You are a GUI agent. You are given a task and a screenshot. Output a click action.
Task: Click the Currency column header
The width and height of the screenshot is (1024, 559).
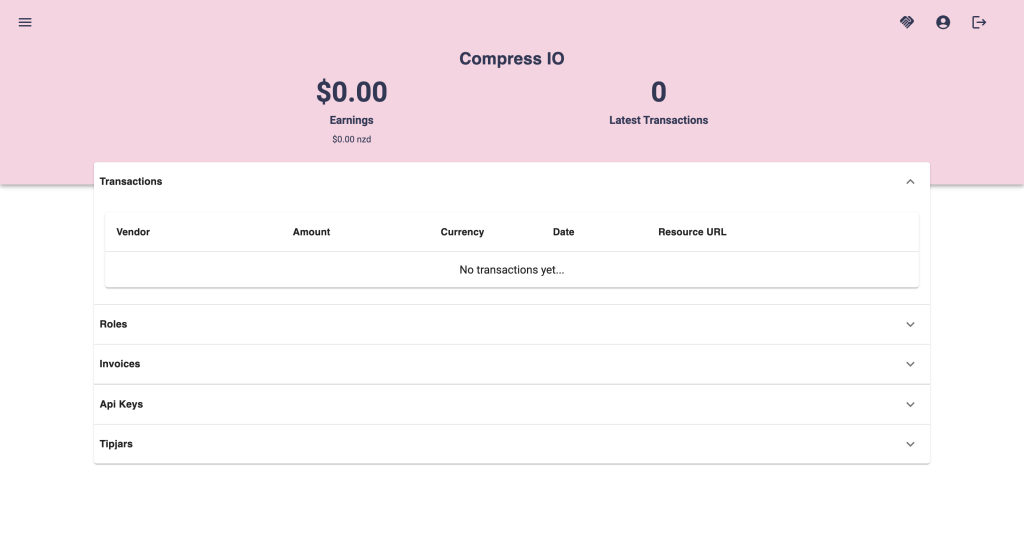[462, 232]
